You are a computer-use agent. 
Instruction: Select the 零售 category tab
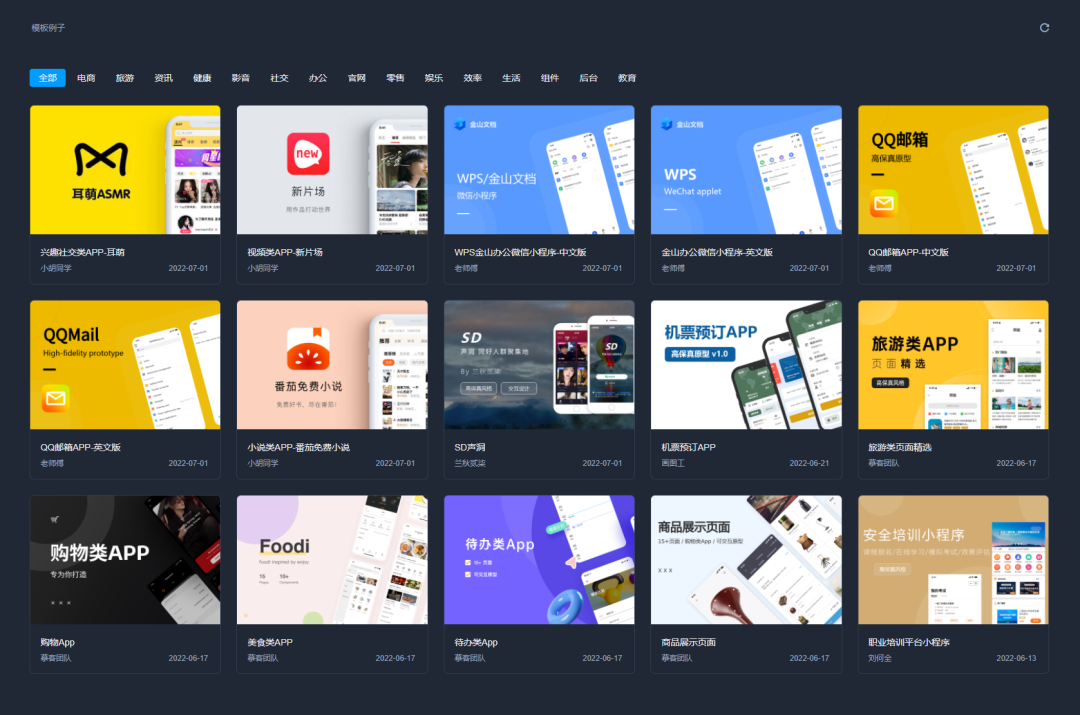tap(395, 78)
